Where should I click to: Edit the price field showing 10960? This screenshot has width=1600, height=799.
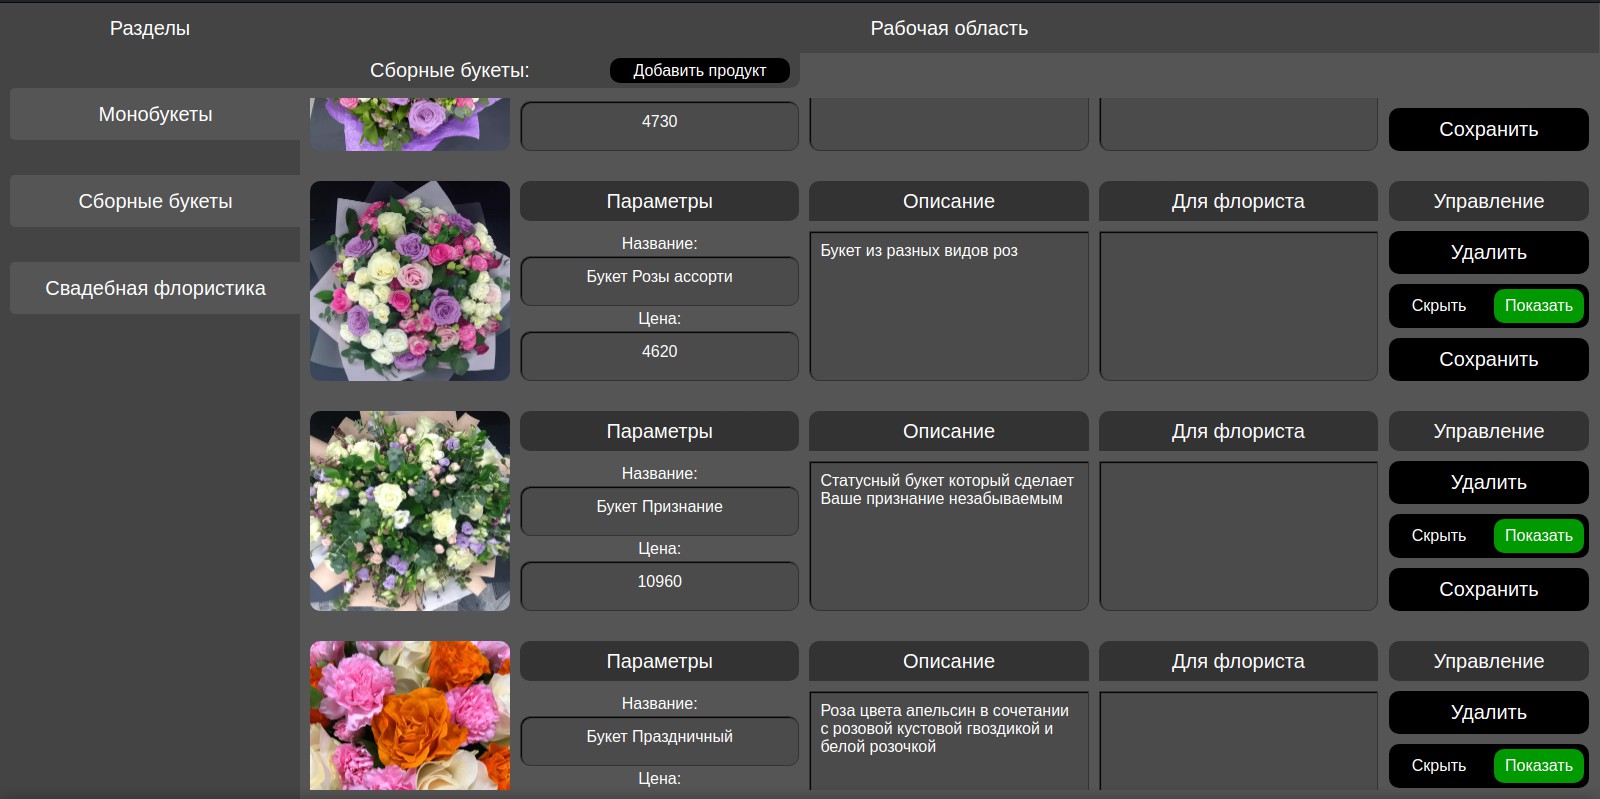(660, 585)
